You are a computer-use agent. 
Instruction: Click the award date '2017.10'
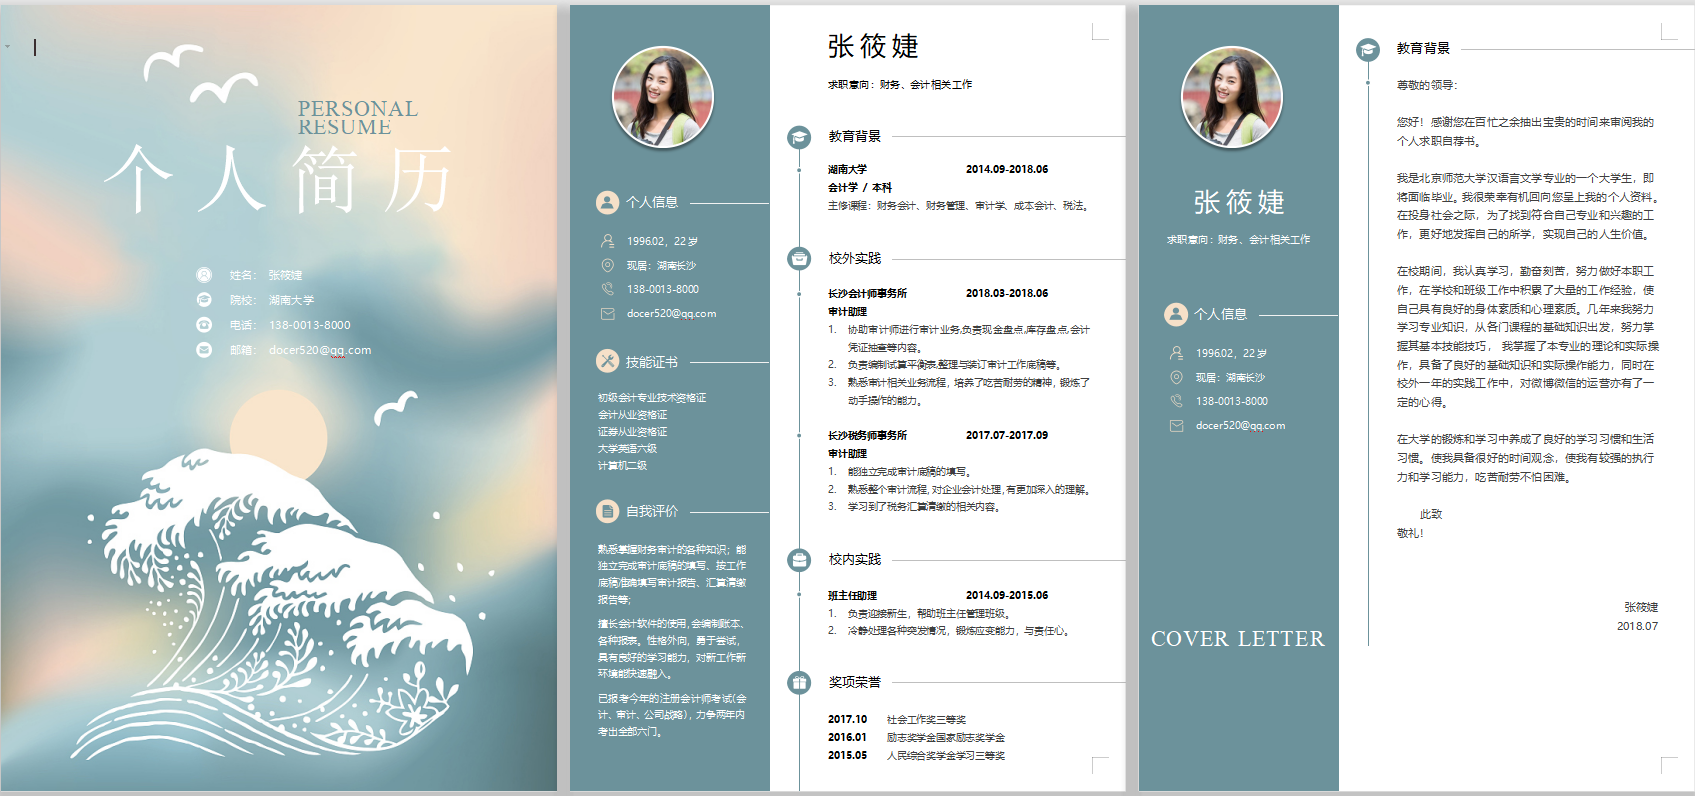coord(847,720)
